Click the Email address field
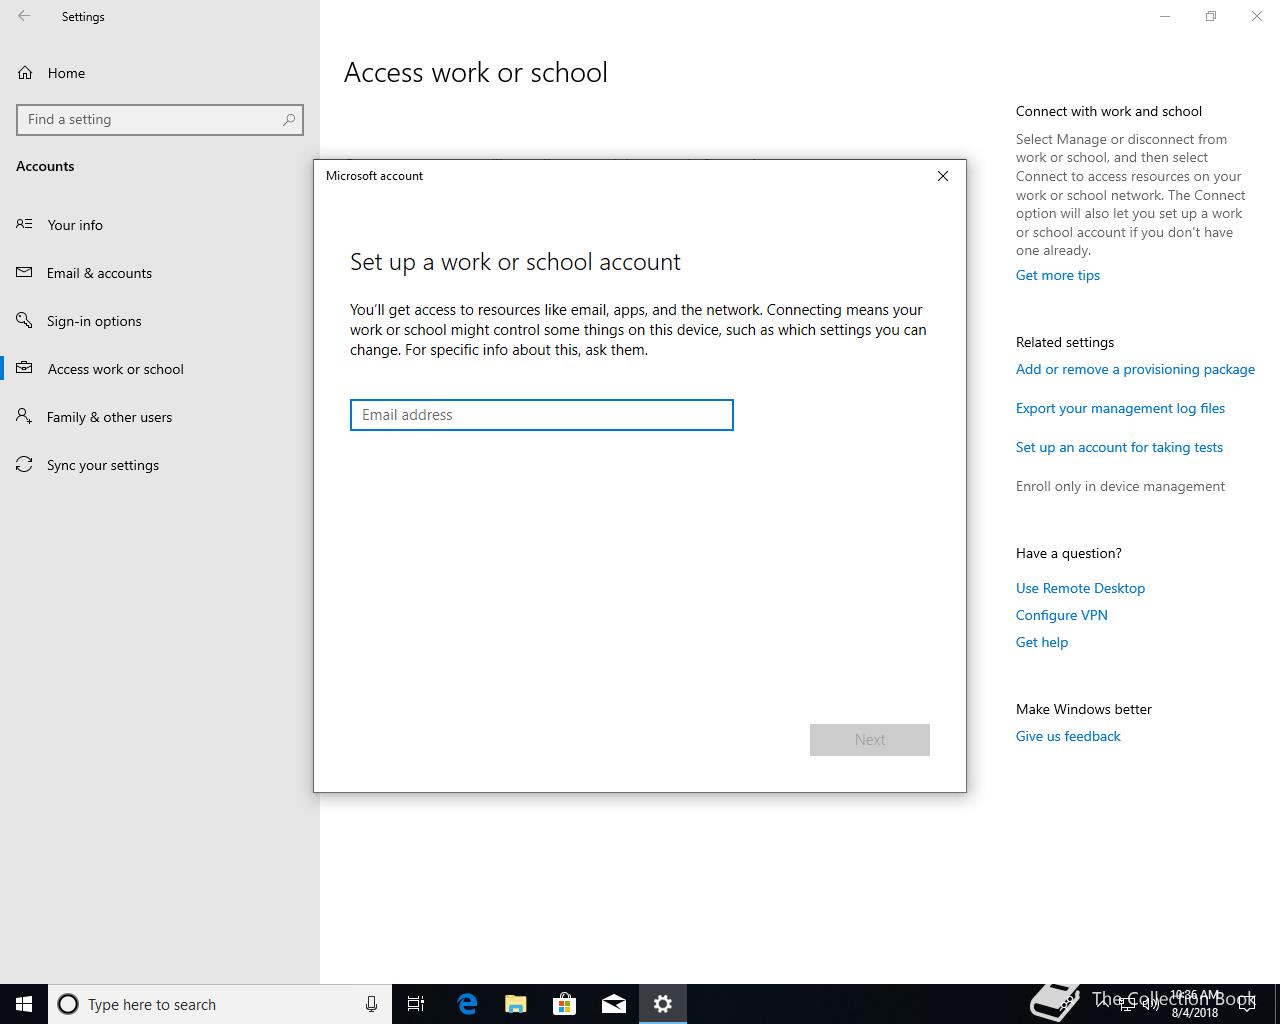 tap(541, 415)
